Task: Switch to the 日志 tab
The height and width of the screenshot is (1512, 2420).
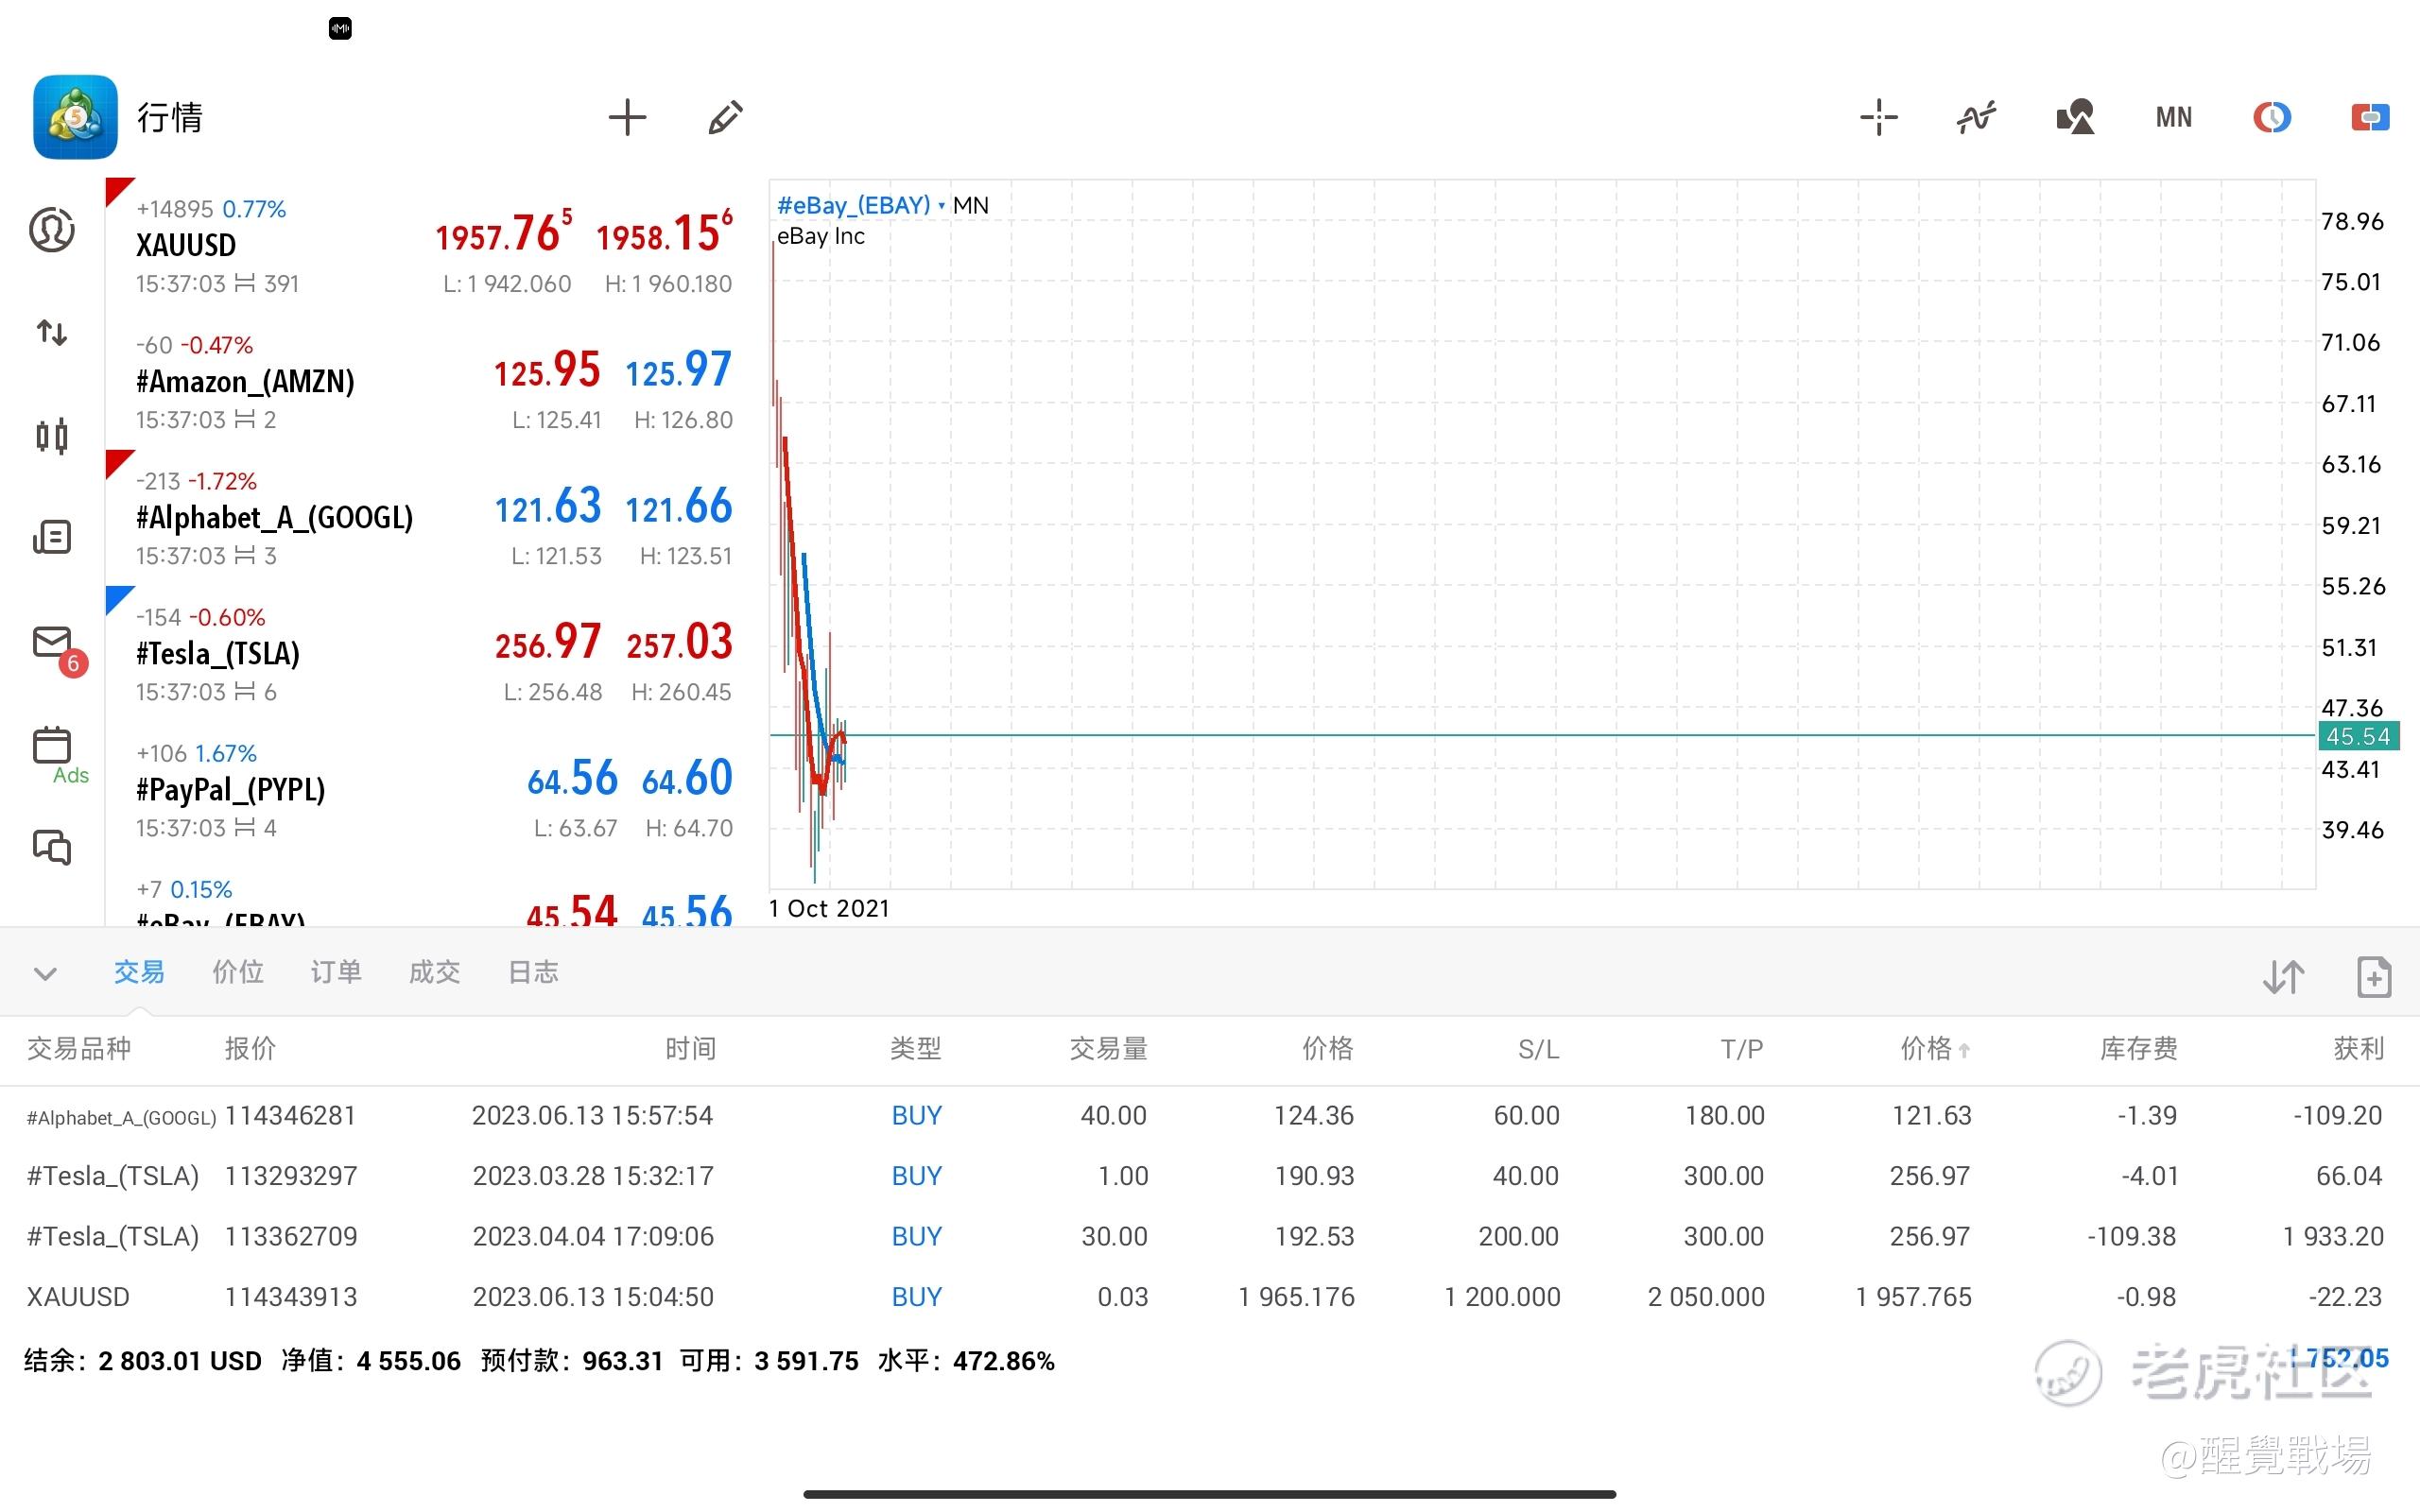Action: coord(533,972)
